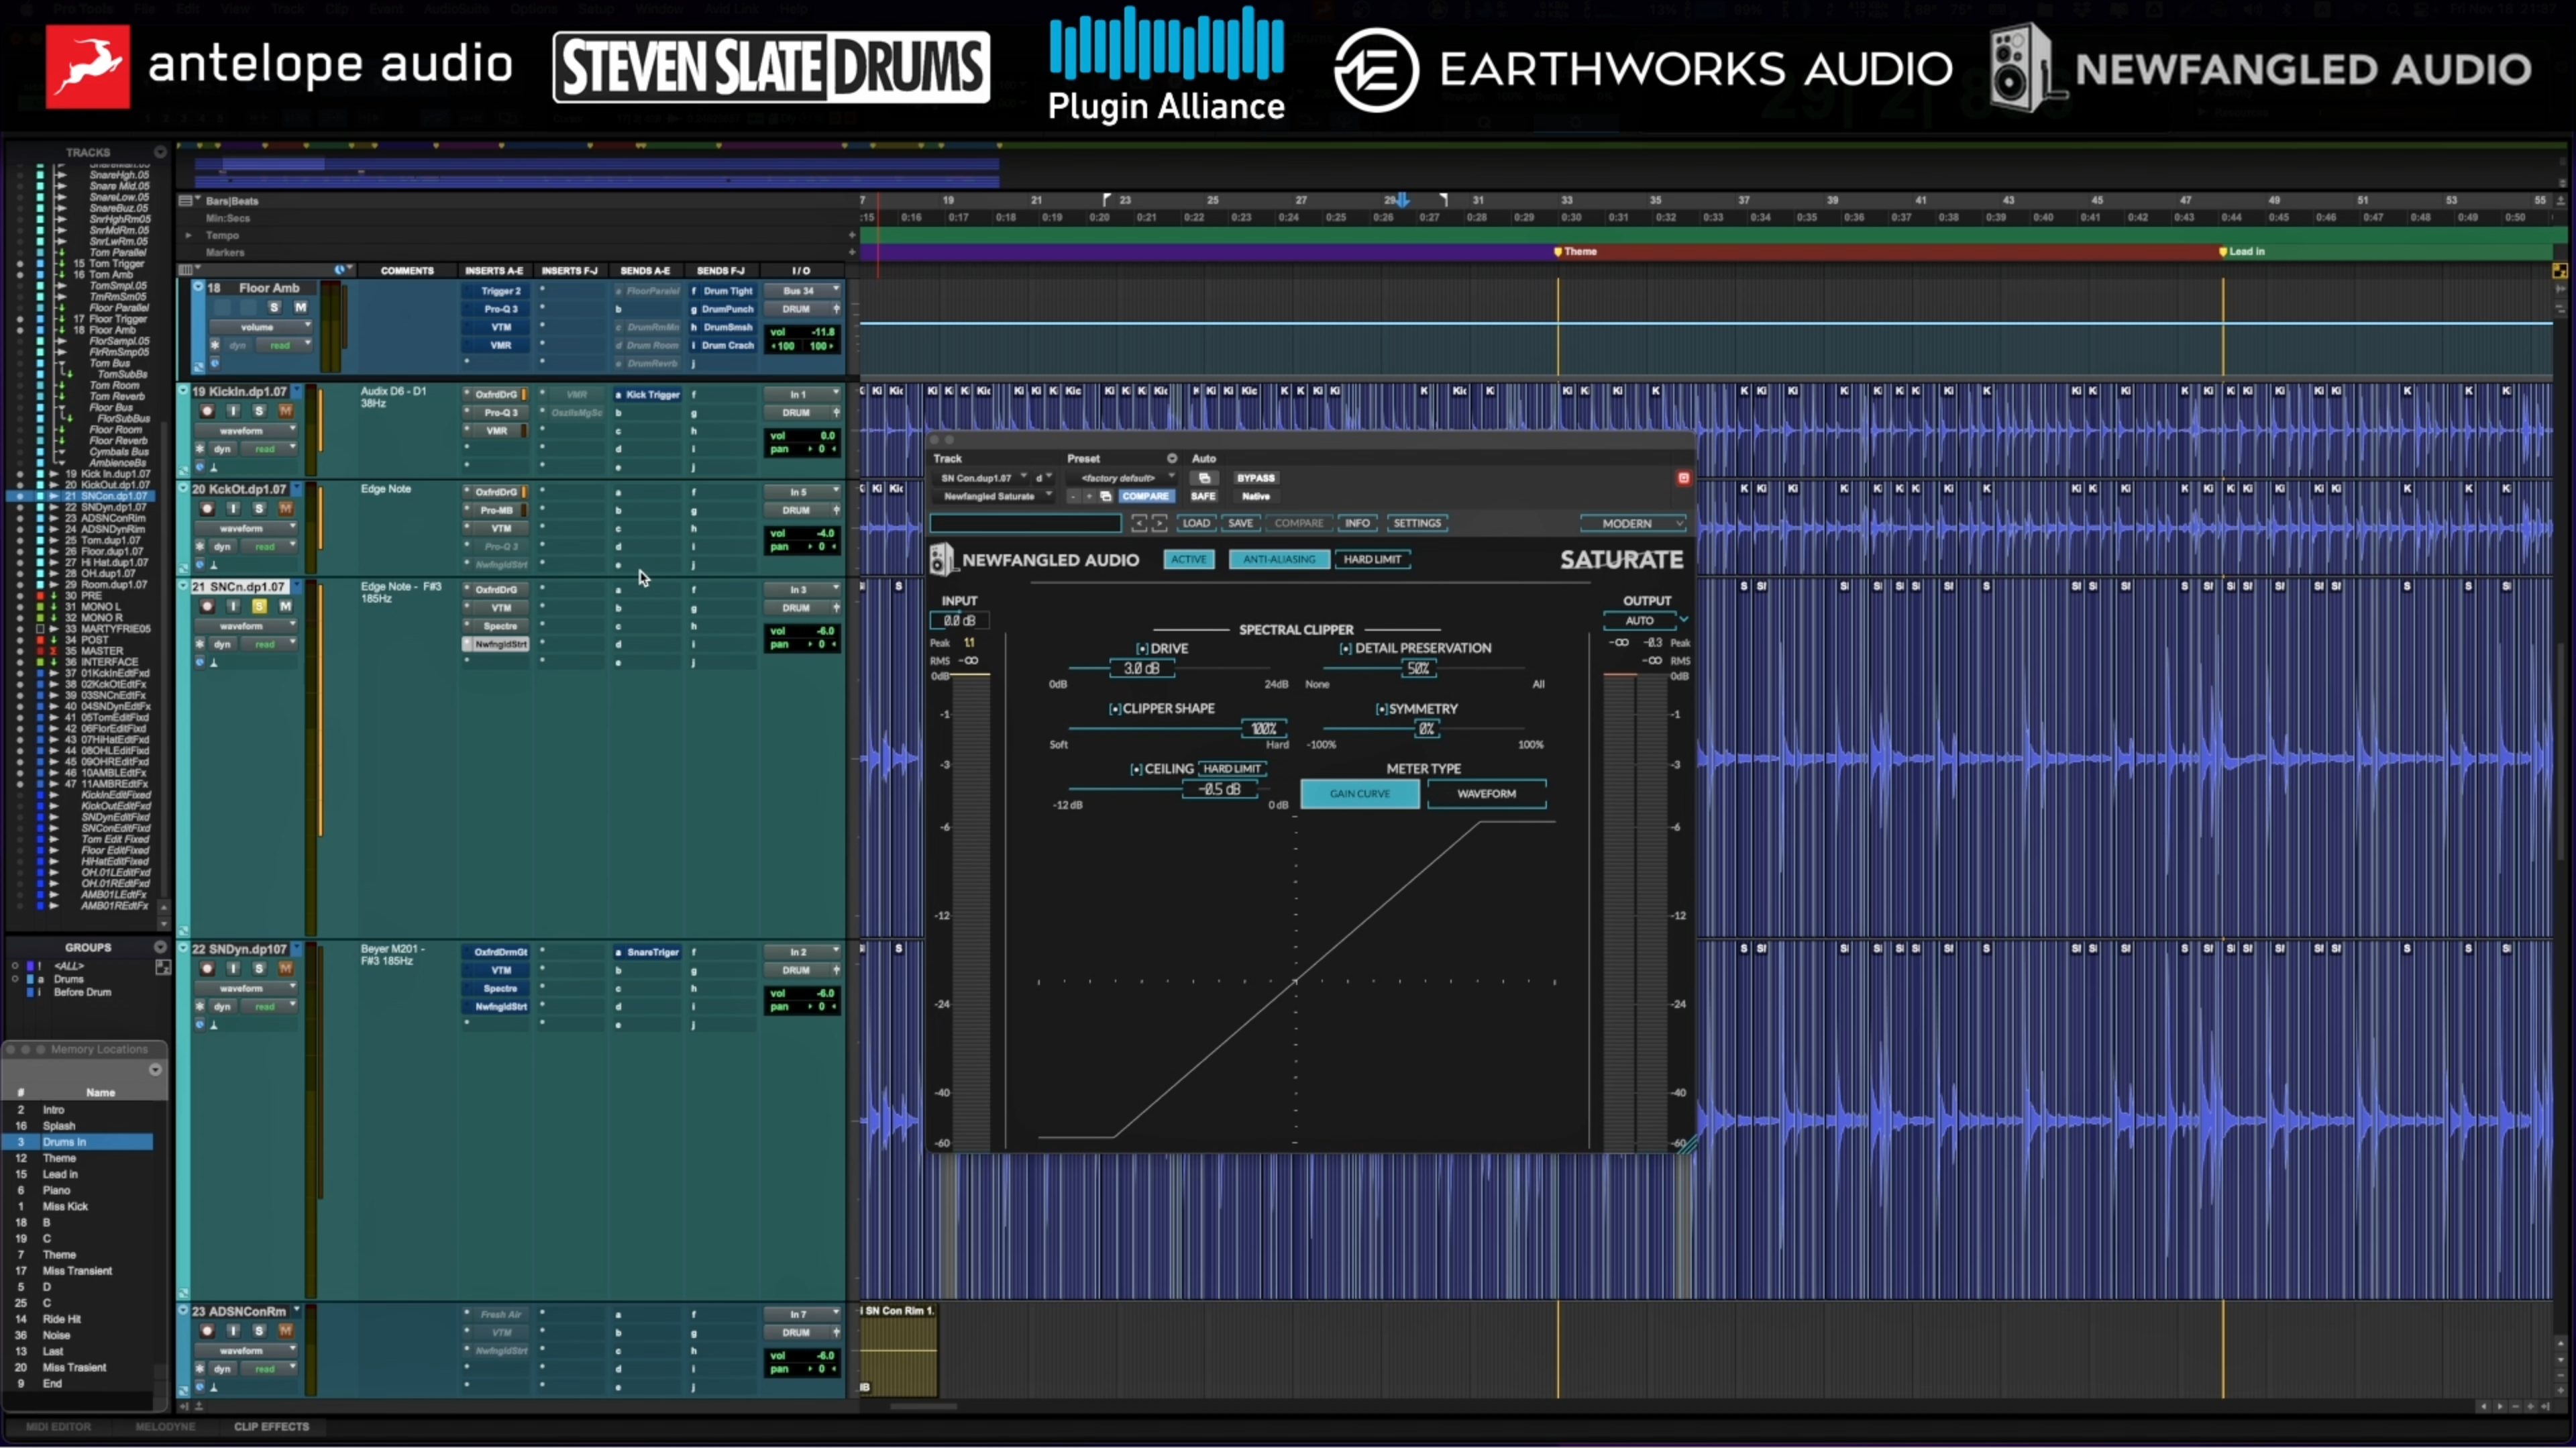Click the CEILING -0.5 dB slider handle
This screenshot has width=2576, height=1448.
(x=1219, y=789)
